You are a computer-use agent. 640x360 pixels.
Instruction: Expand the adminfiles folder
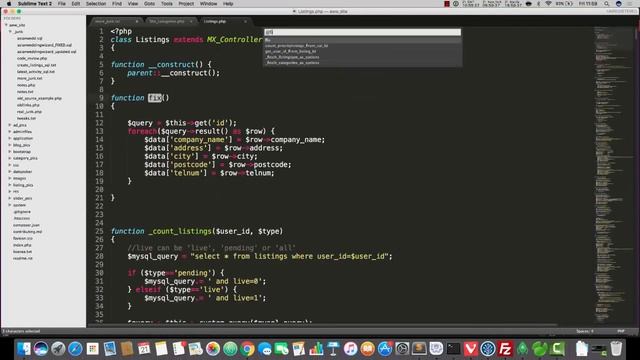(10, 131)
